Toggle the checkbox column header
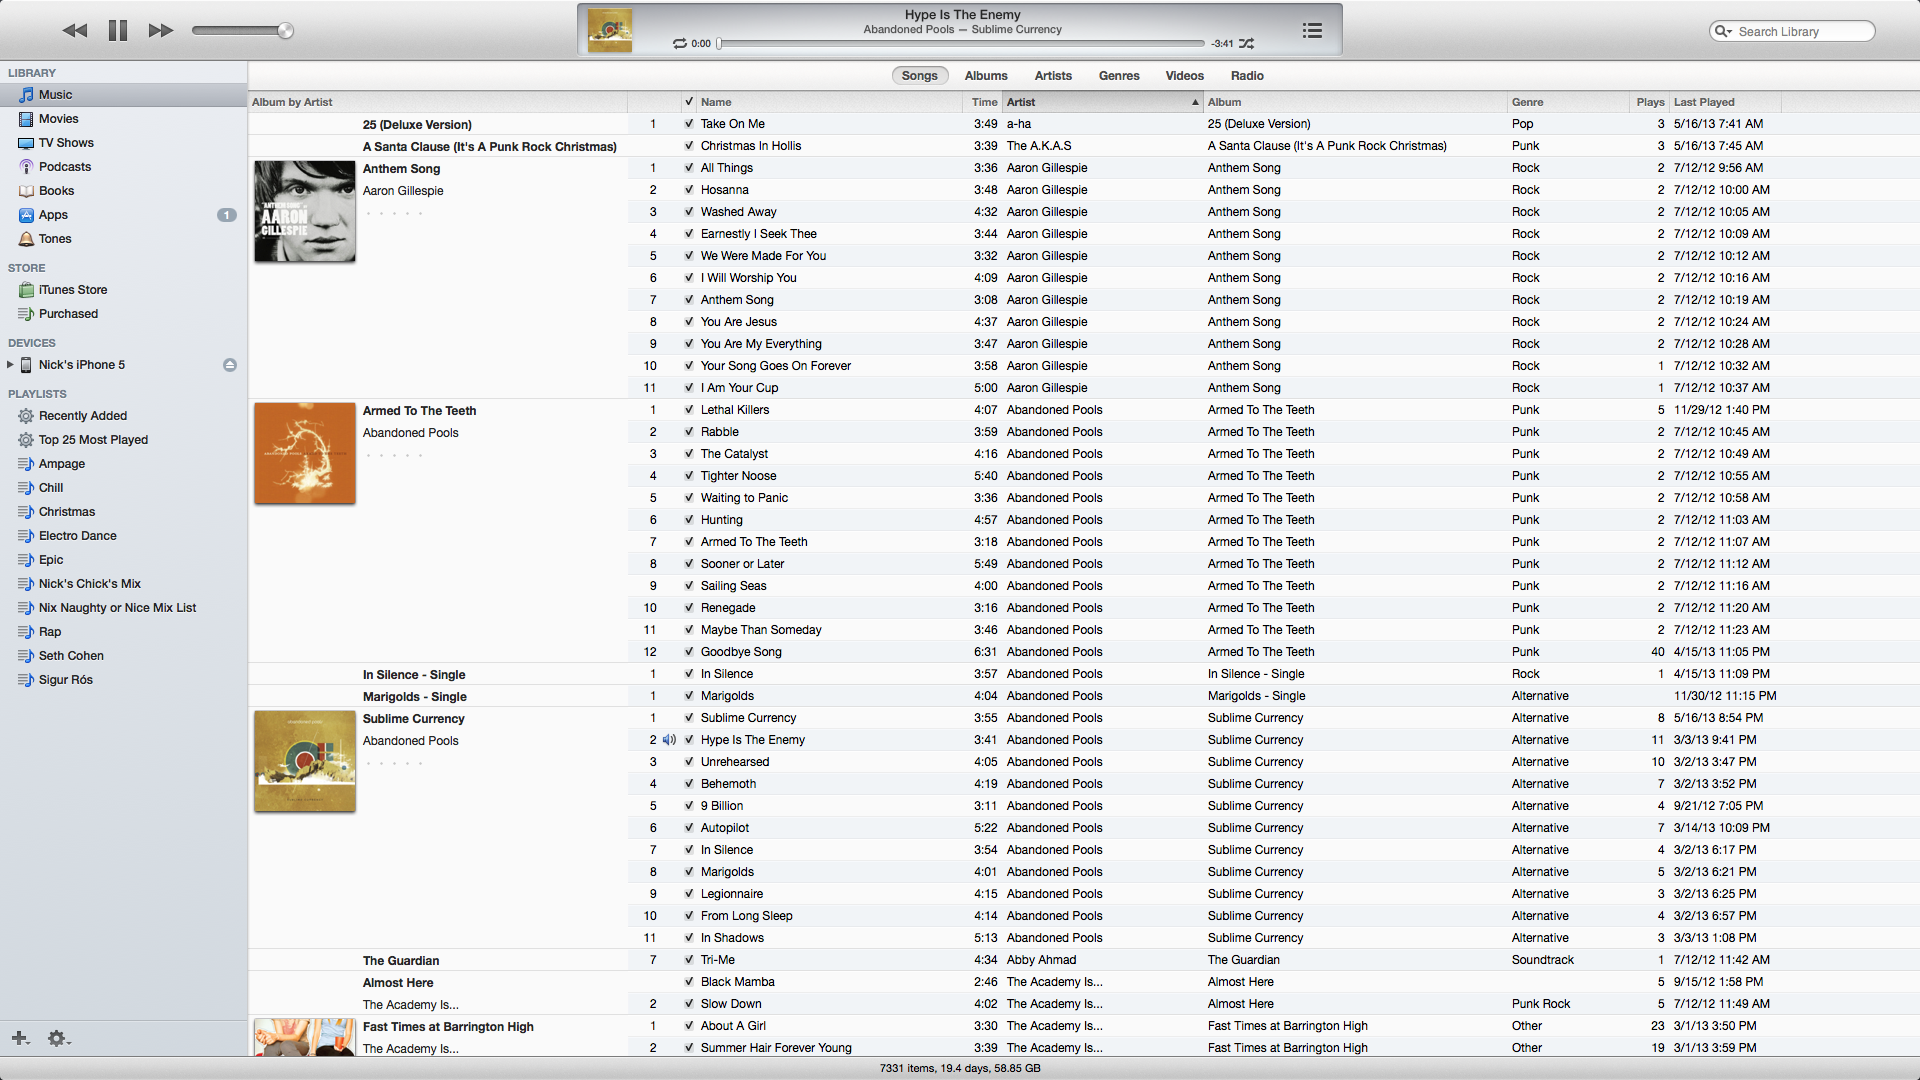The image size is (1920, 1080). tap(689, 102)
